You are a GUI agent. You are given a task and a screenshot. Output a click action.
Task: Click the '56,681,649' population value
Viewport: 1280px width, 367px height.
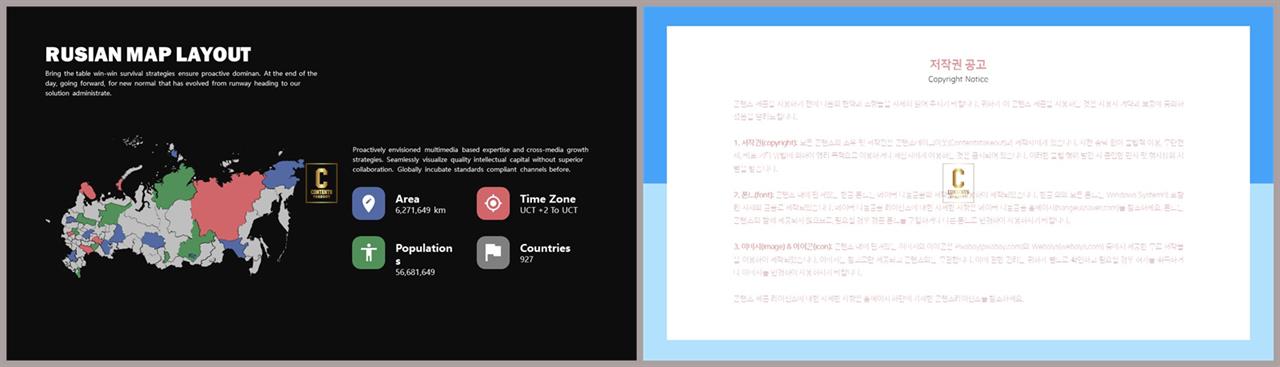click(415, 272)
